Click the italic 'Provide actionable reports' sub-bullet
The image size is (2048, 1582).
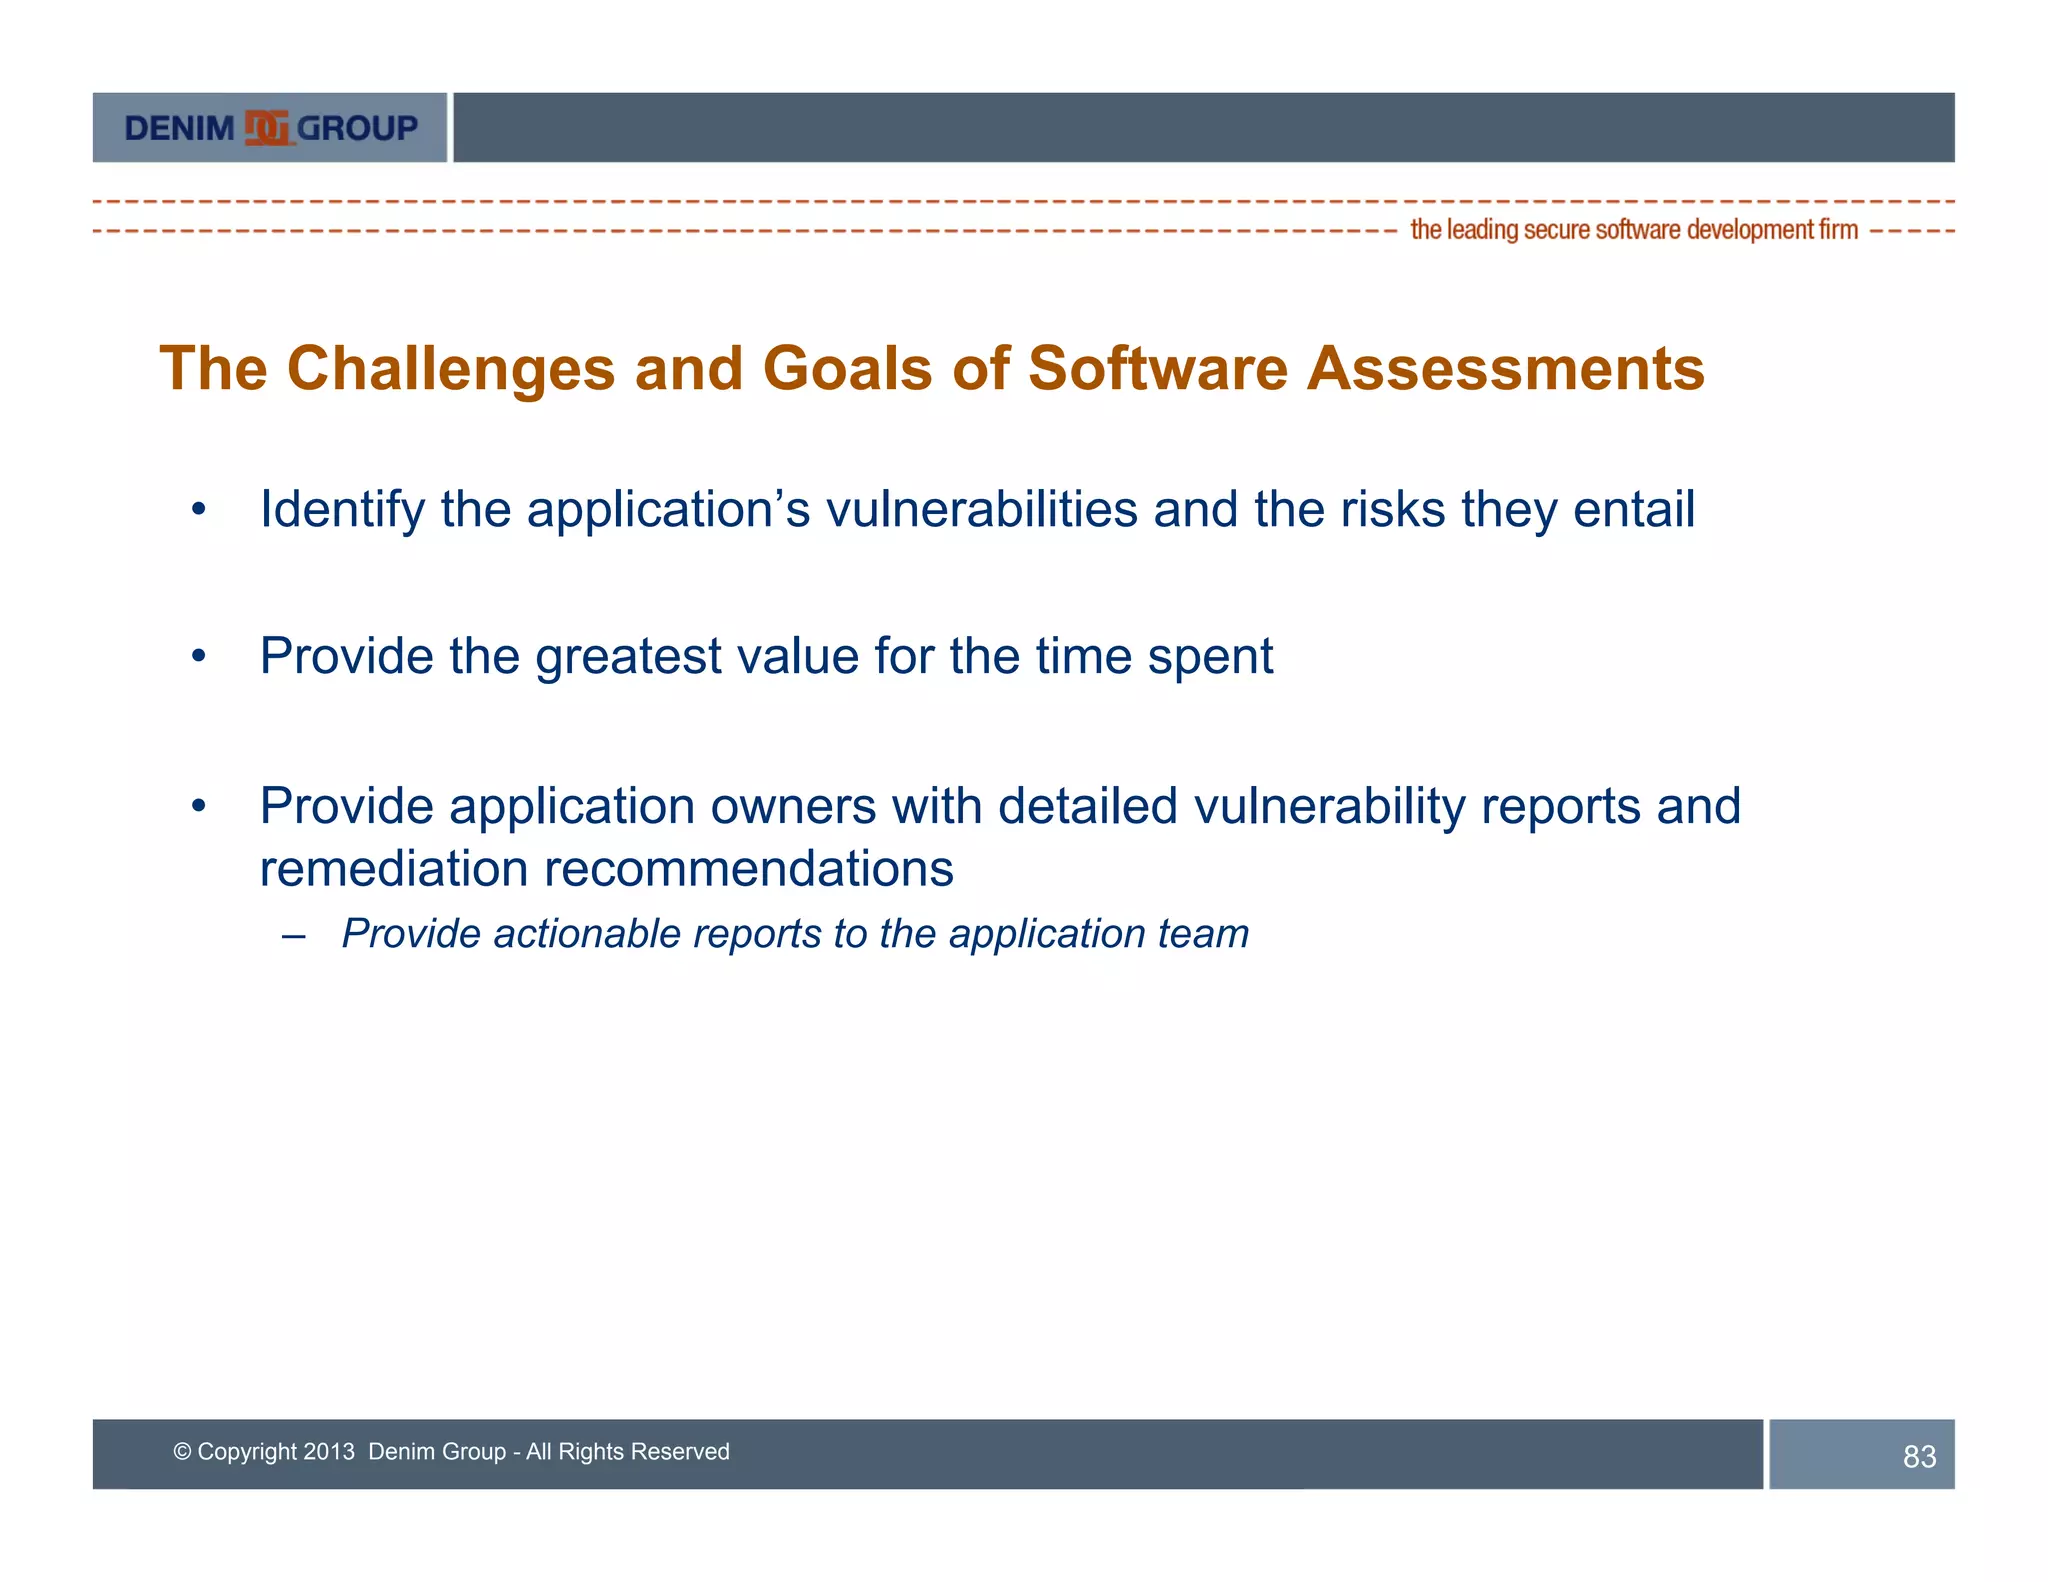coord(795,934)
